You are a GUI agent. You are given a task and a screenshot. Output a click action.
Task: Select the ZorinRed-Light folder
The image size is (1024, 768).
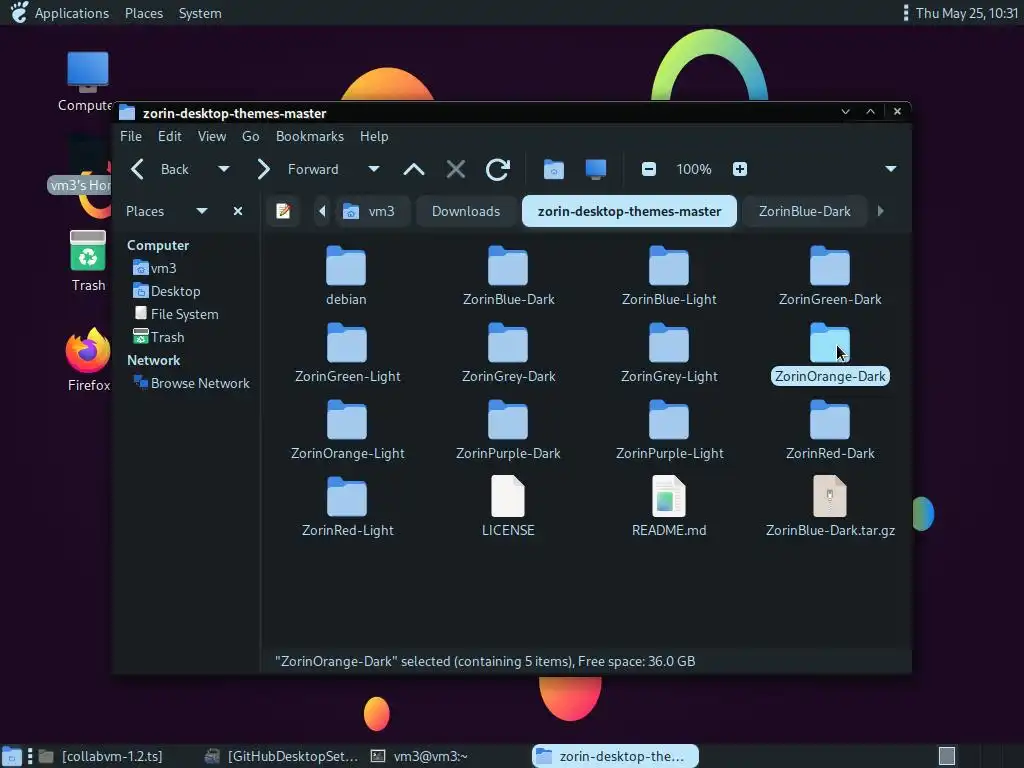[347, 507]
